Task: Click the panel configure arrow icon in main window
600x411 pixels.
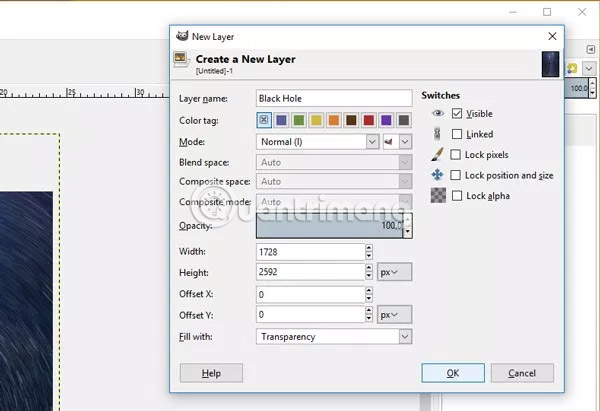Action: coord(590,49)
